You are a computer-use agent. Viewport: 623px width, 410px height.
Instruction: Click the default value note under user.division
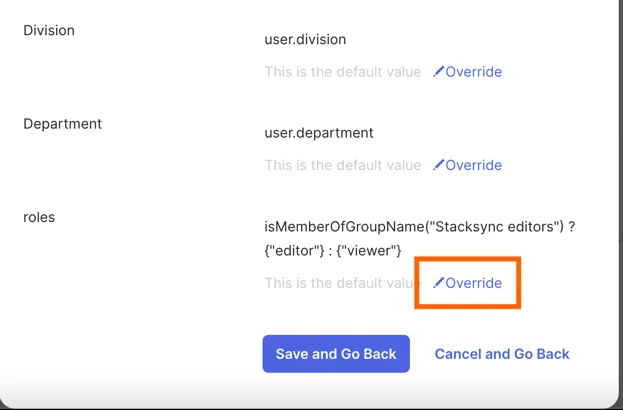[x=343, y=72]
